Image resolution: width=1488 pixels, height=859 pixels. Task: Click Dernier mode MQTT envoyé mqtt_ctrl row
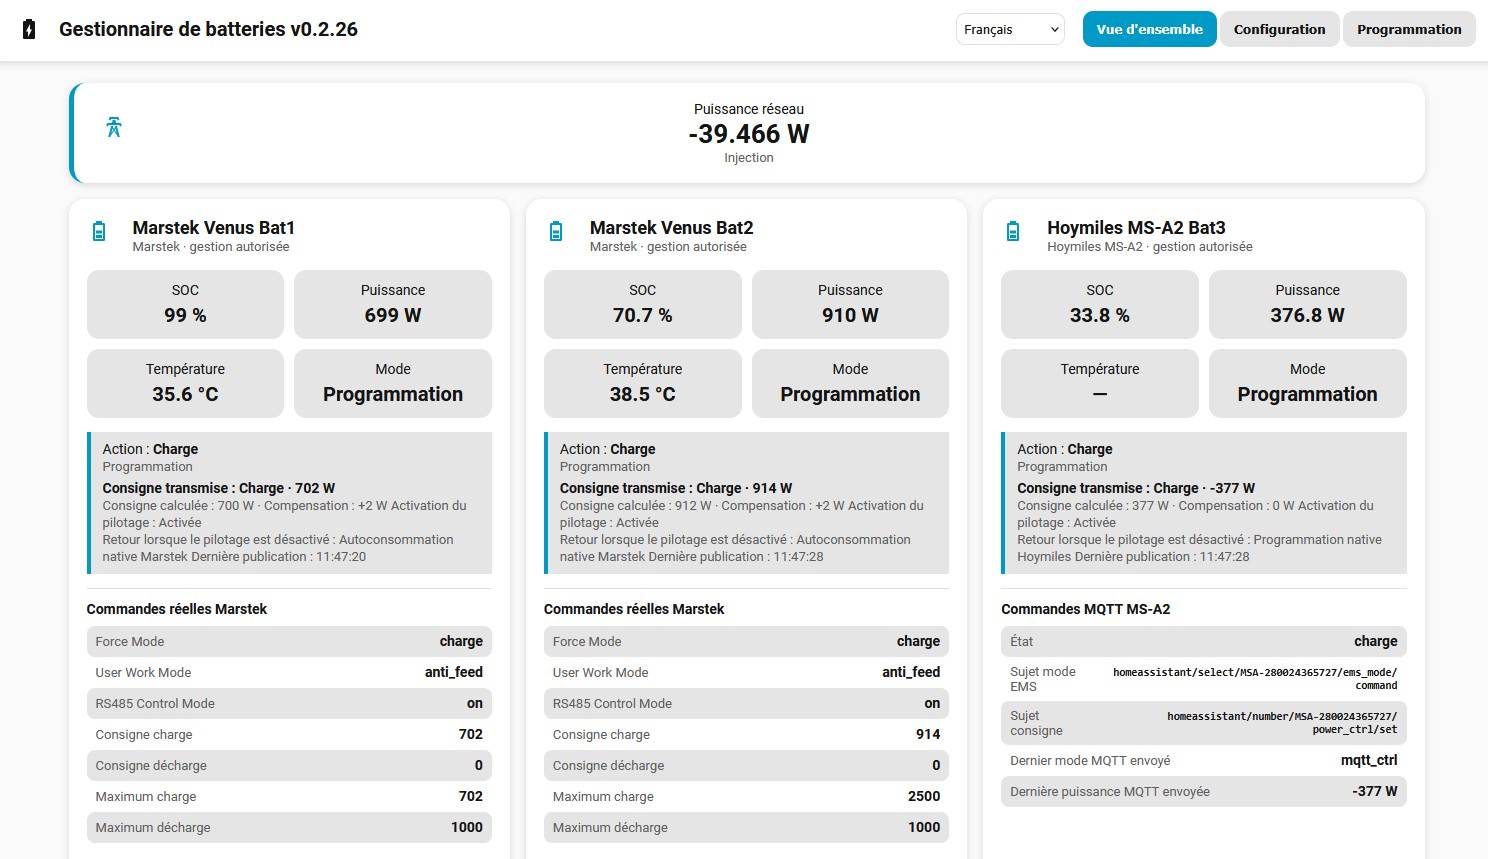point(1204,760)
